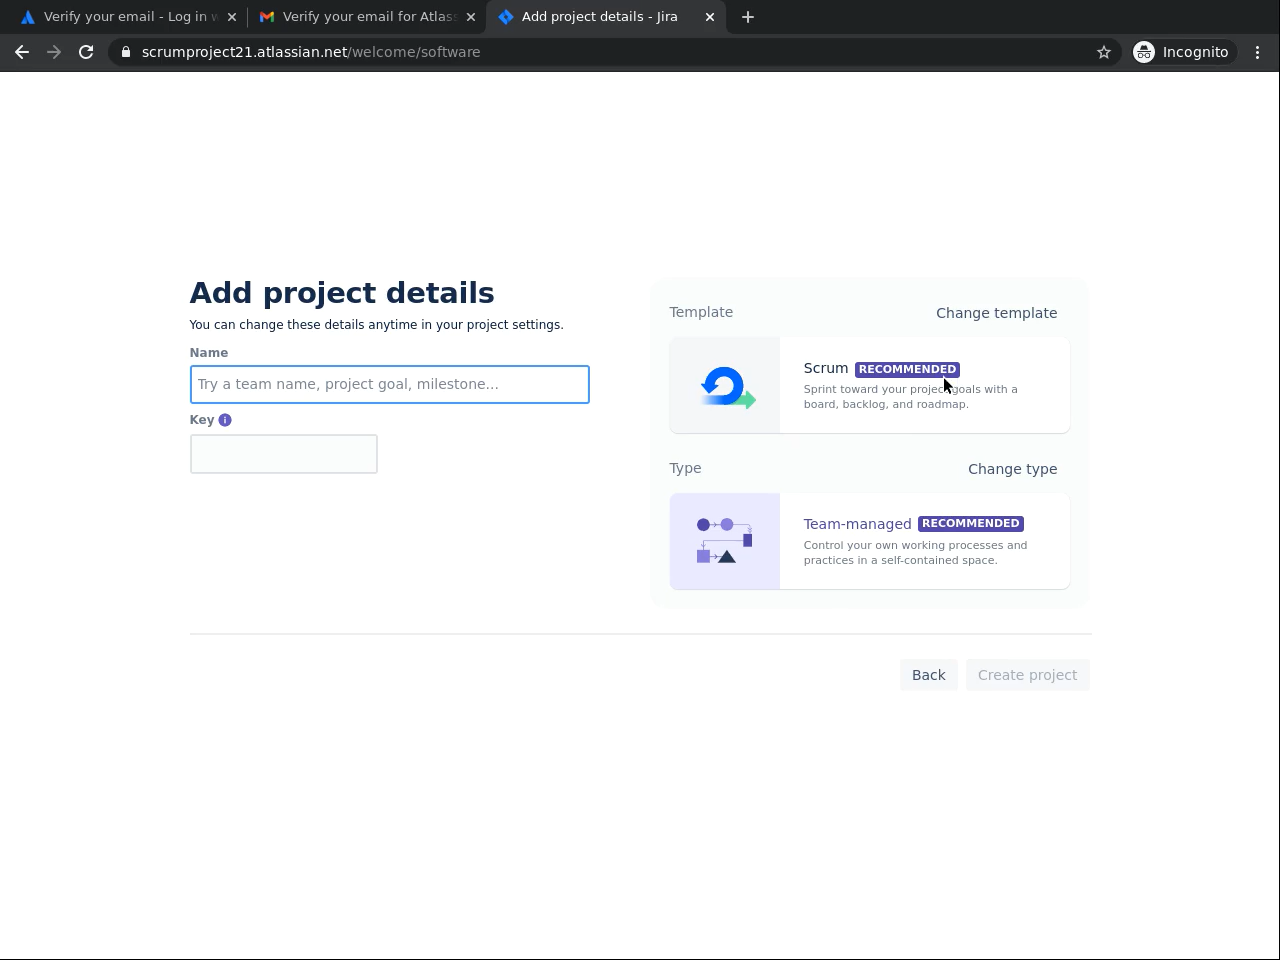View site security lock information
The image size is (1280, 960).
point(125,52)
